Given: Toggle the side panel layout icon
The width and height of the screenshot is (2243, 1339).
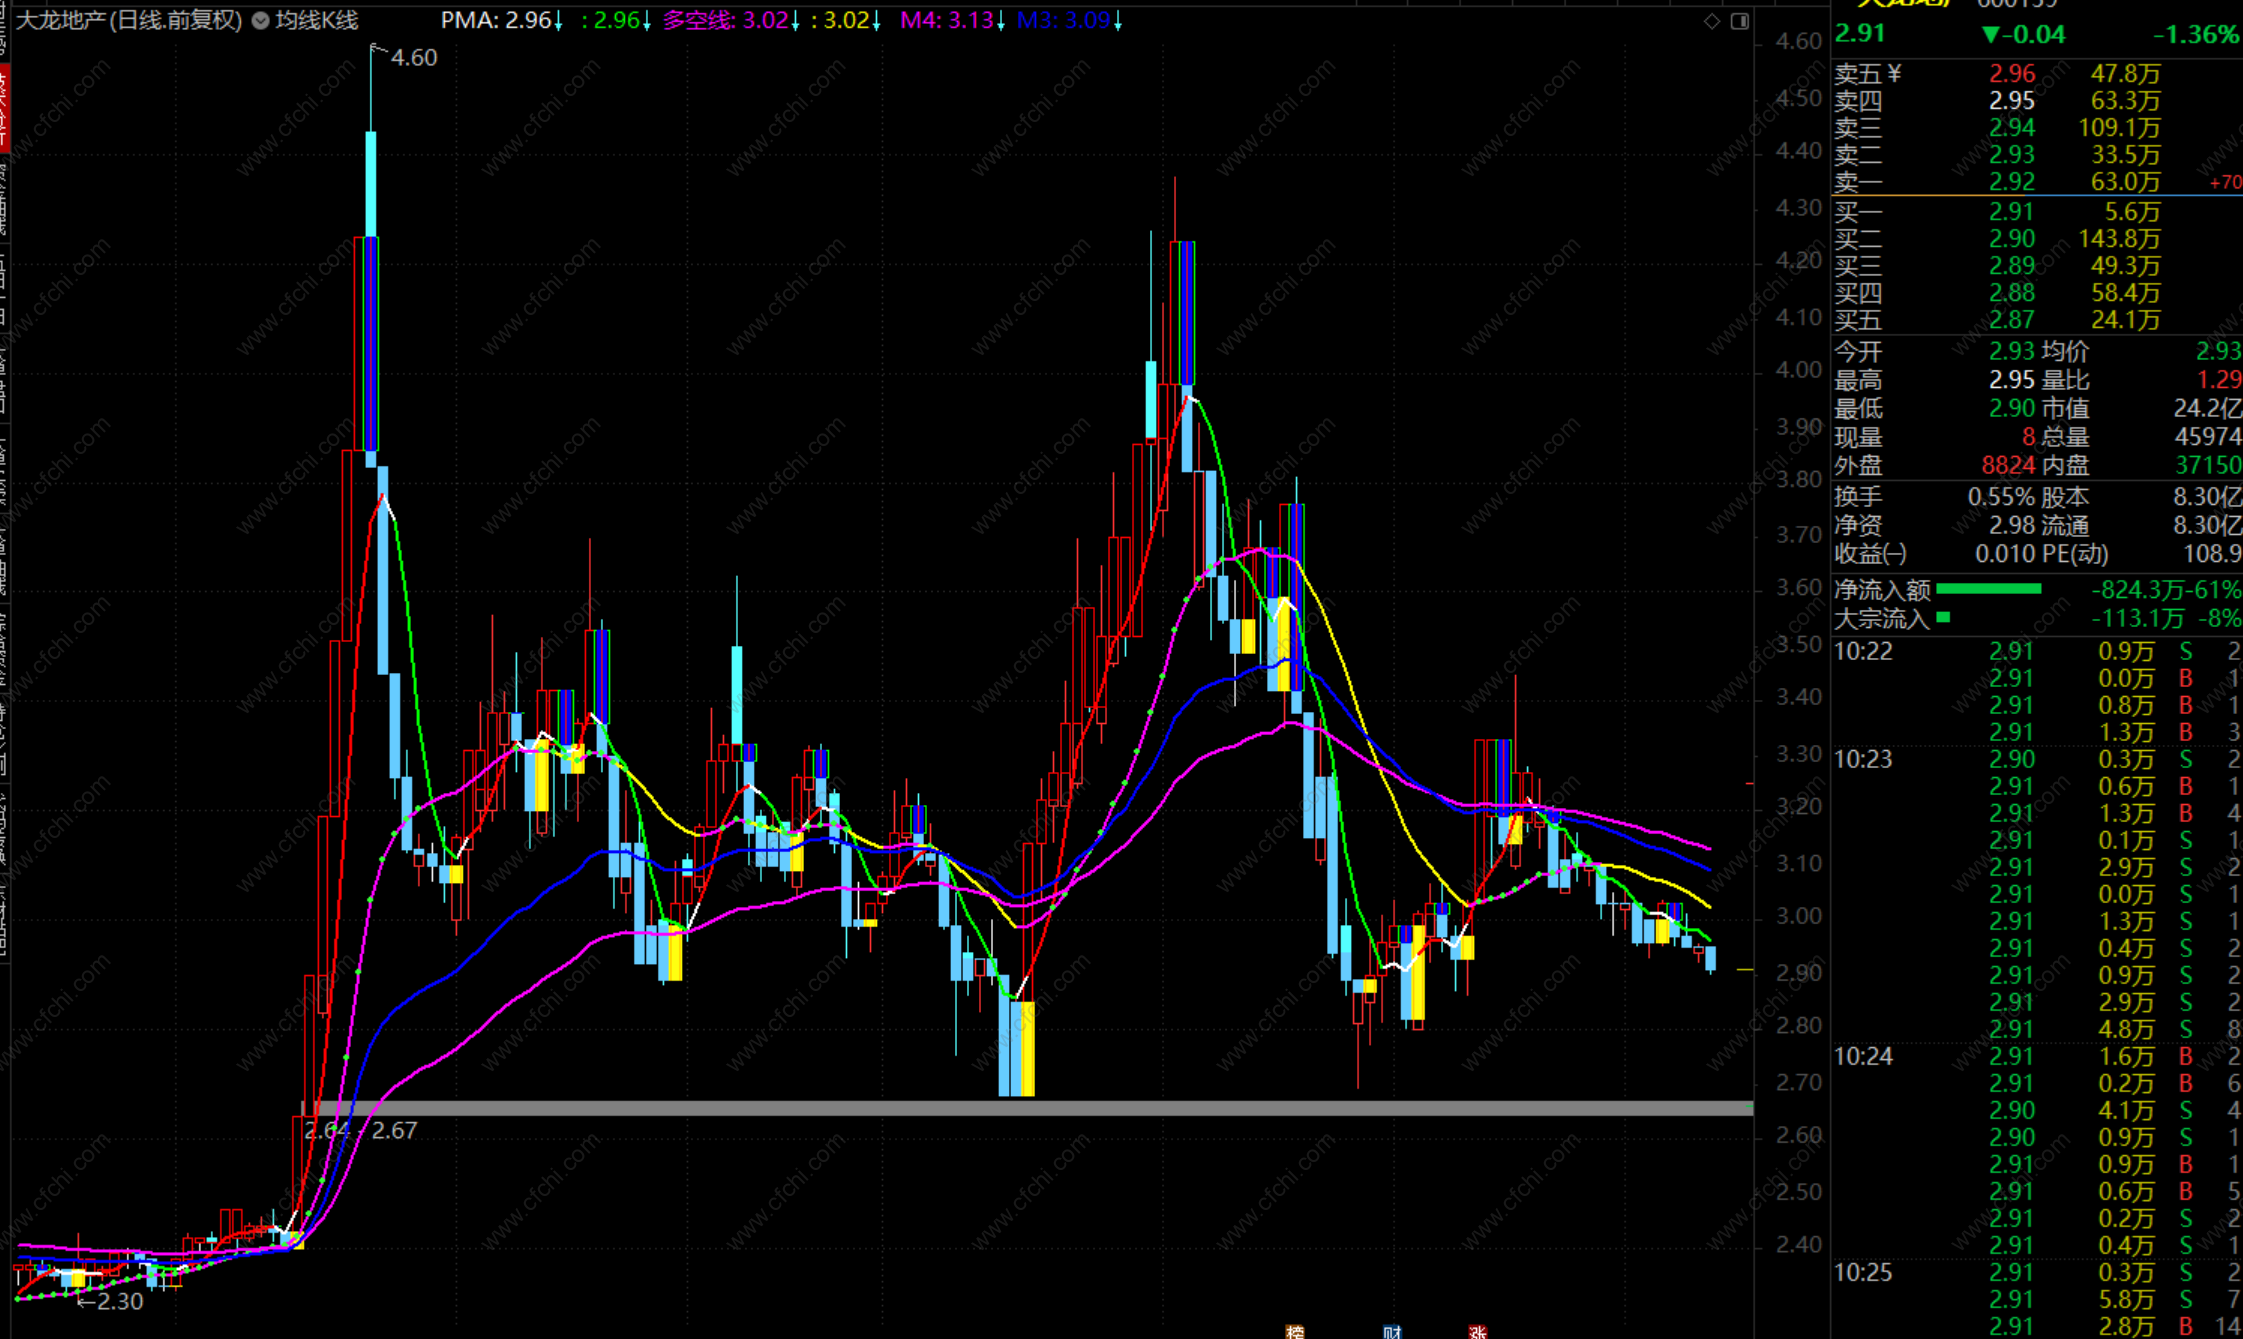Looking at the screenshot, I should click(x=1740, y=21).
